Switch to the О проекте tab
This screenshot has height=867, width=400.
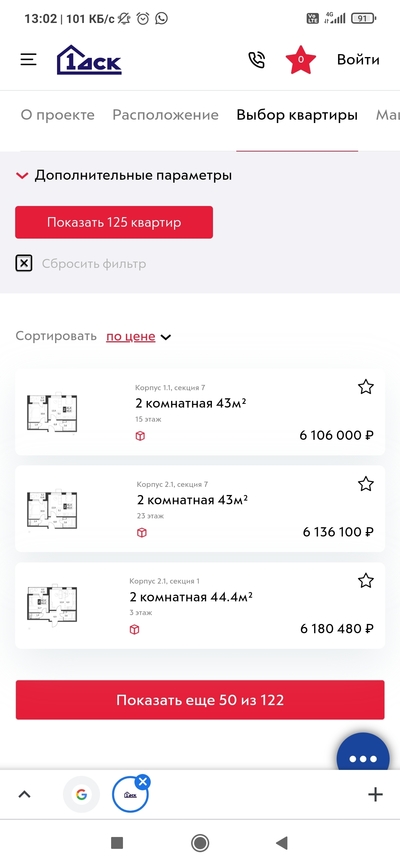(x=58, y=115)
